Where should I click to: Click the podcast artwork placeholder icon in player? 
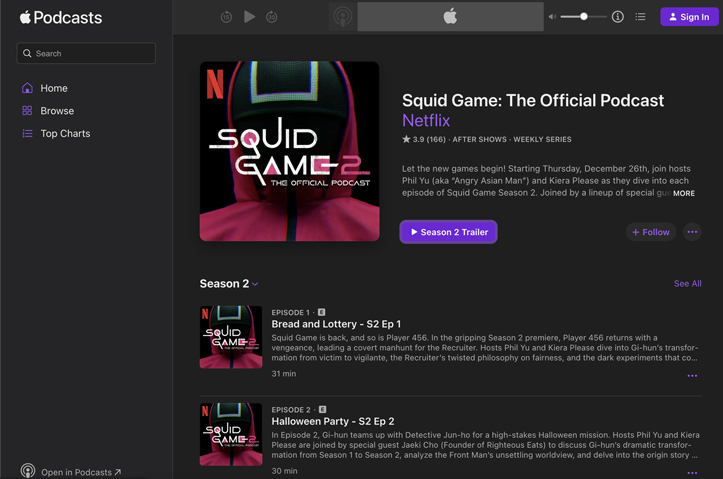tap(343, 17)
